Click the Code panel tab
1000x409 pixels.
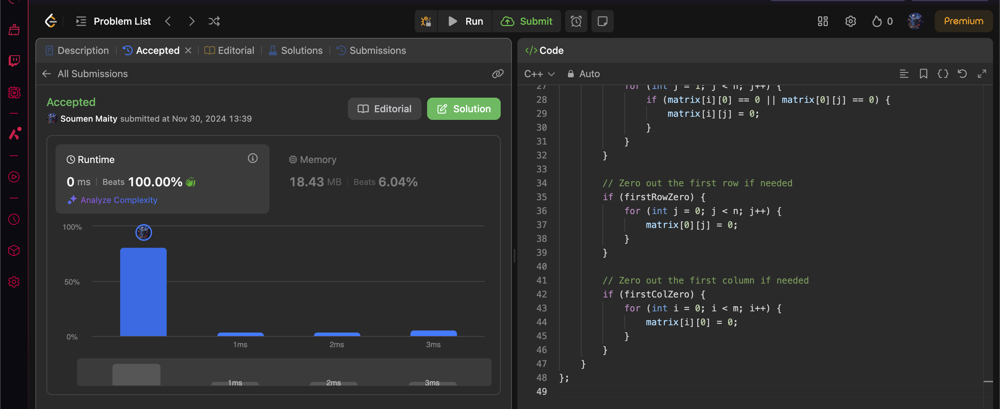pyautogui.click(x=545, y=50)
